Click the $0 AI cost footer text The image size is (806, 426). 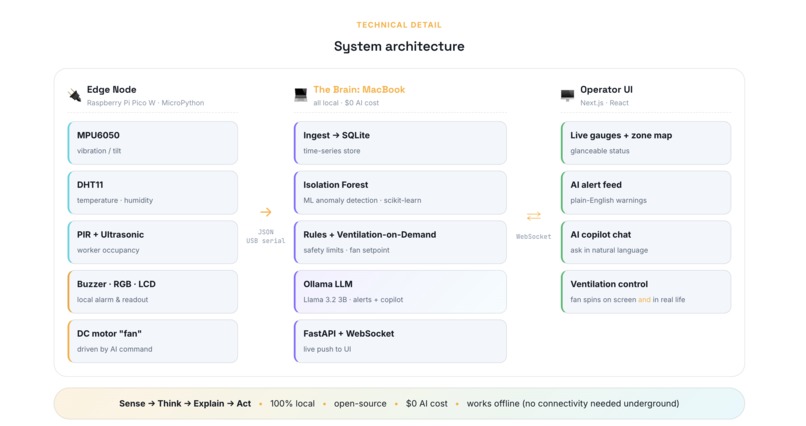click(x=427, y=403)
